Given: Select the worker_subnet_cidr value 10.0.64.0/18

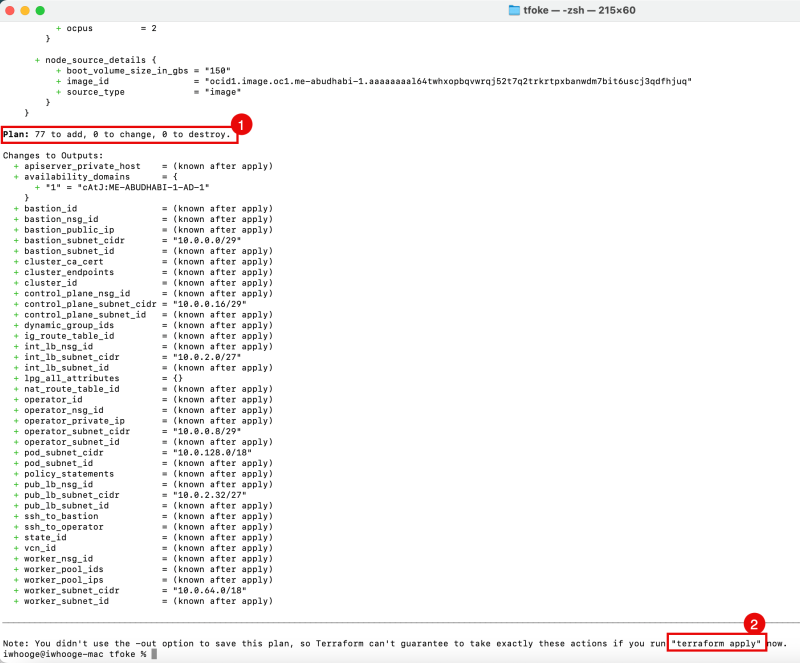Looking at the screenshot, I should tap(206, 590).
